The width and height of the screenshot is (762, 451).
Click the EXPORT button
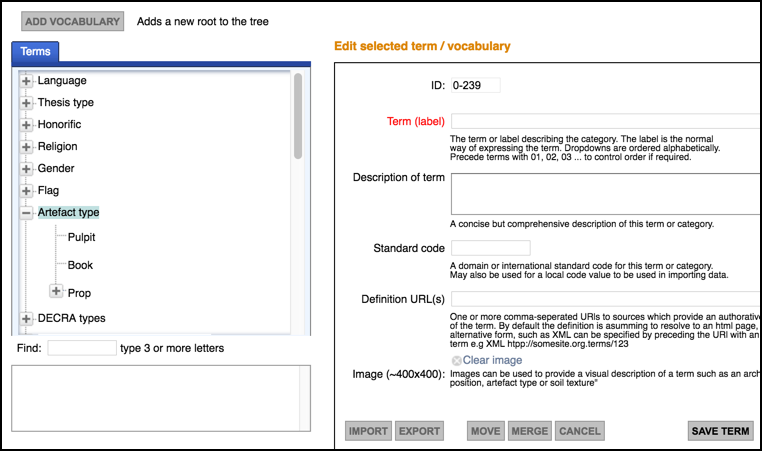419,431
